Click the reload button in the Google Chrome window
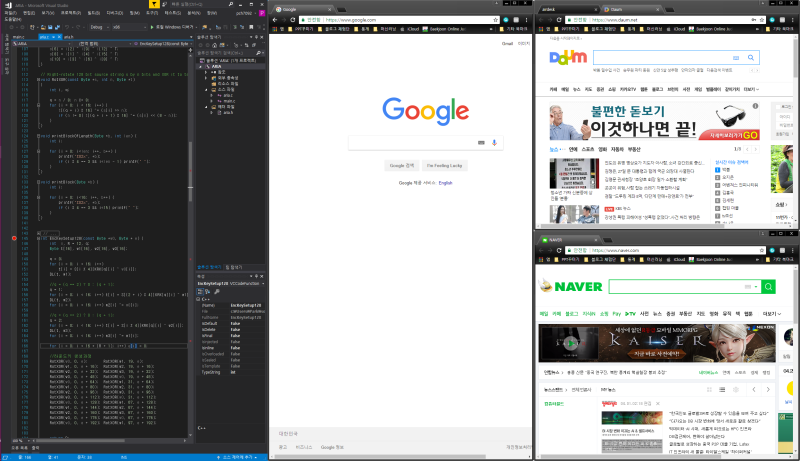The image size is (800, 461). 293,20
